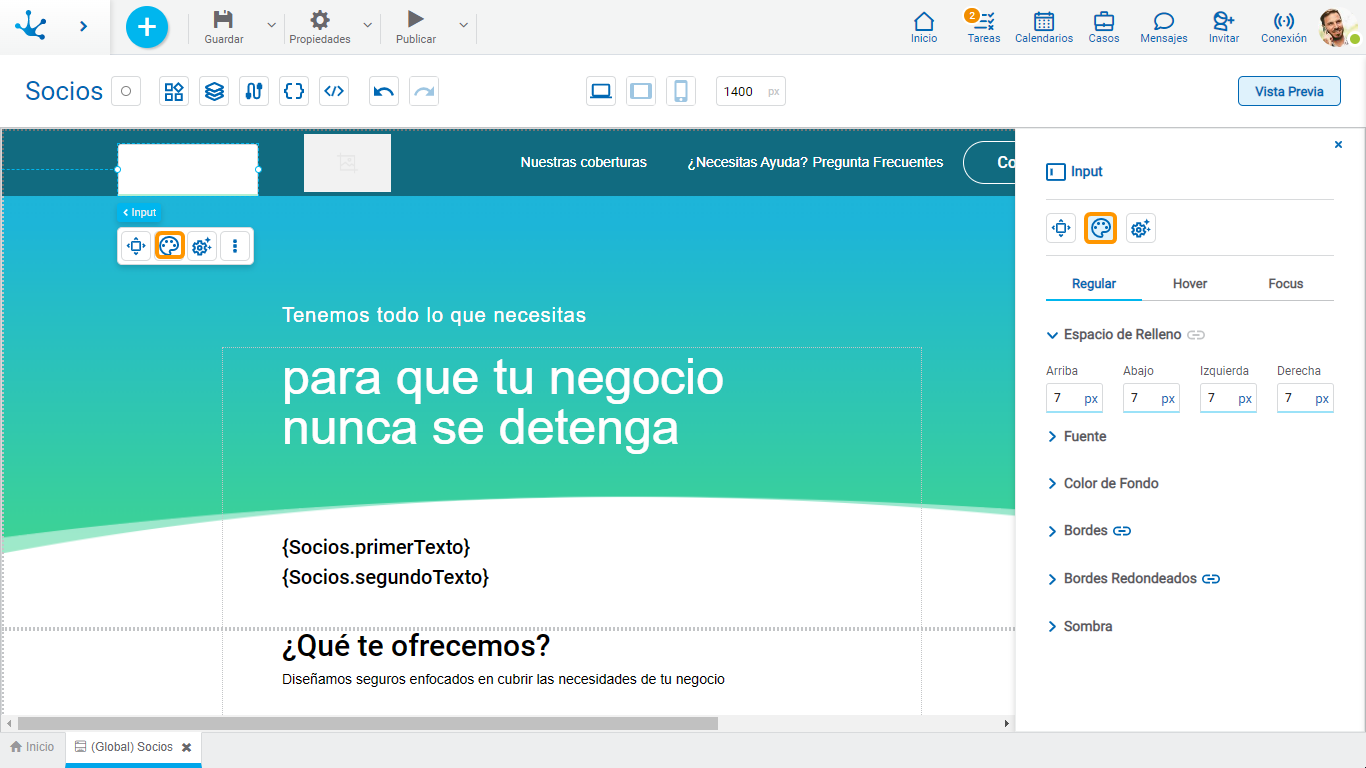The height and width of the screenshot is (768, 1366).
Task: Switch to laptop desktop view
Action: click(601, 91)
